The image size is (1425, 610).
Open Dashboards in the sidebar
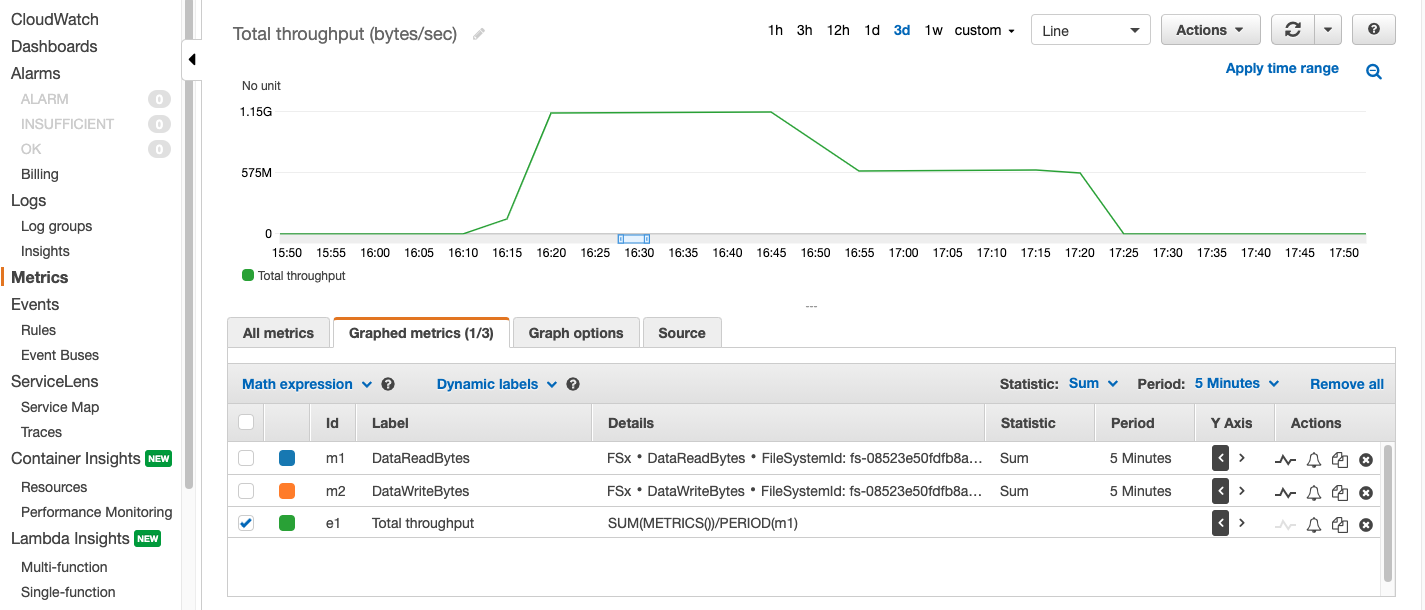coord(54,46)
